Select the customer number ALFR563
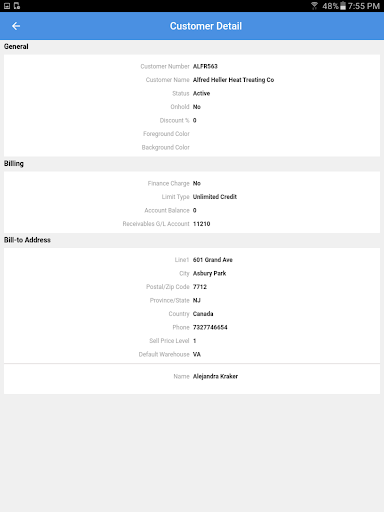Image resolution: width=384 pixels, height=512 pixels. (x=205, y=66)
